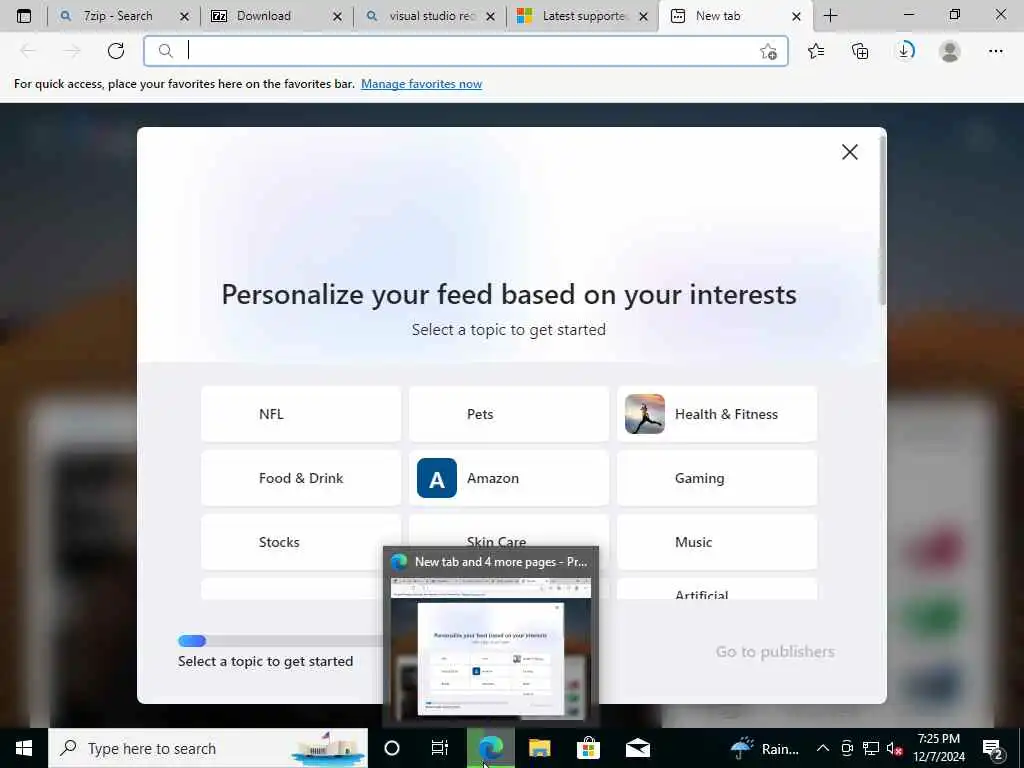Open the tab actions menu icon
The image size is (1024, 768).
[24, 16]
